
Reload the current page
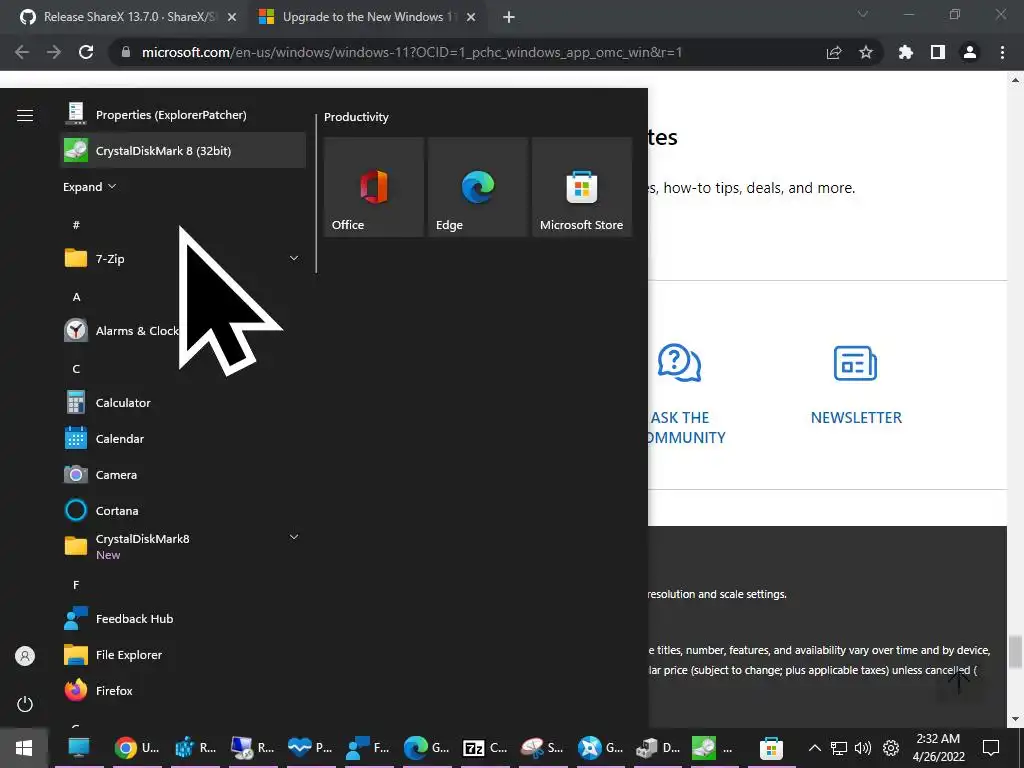[86, 52]
